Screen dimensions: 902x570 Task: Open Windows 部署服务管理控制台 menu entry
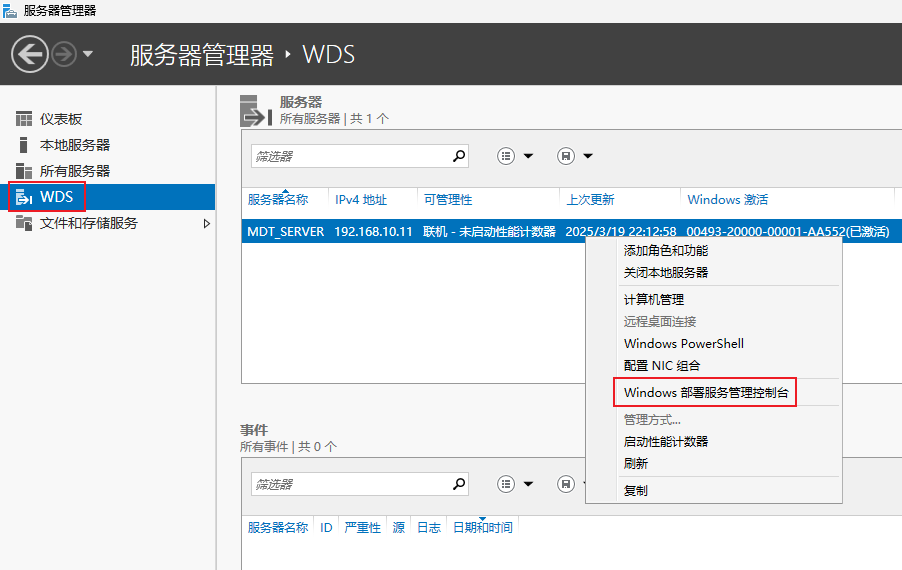pyautogui.click(x=706, y=392)
